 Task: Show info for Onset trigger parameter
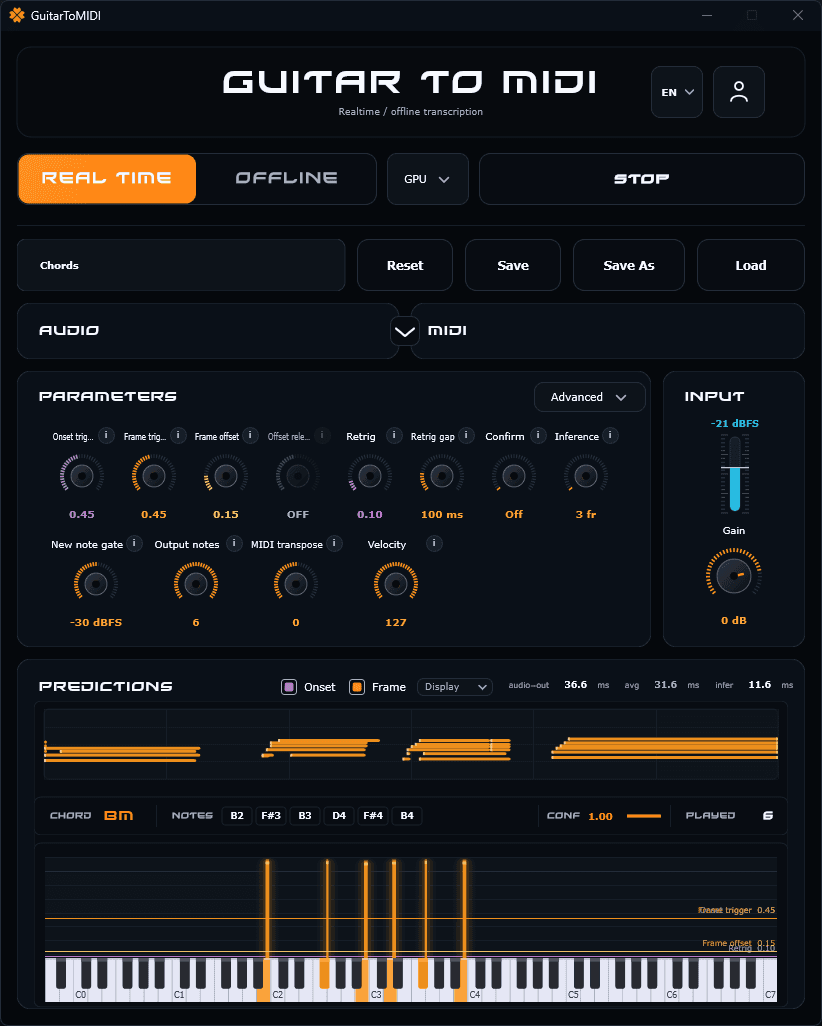click(x=106, y=435)
